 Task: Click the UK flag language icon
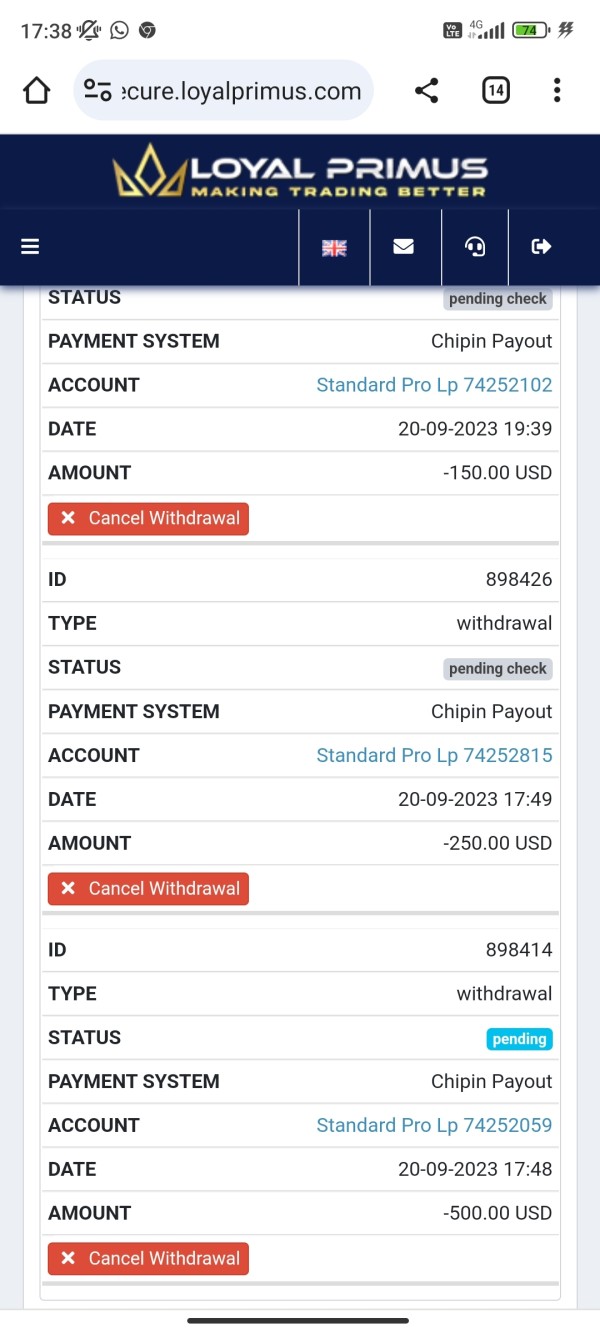[334, 247]
